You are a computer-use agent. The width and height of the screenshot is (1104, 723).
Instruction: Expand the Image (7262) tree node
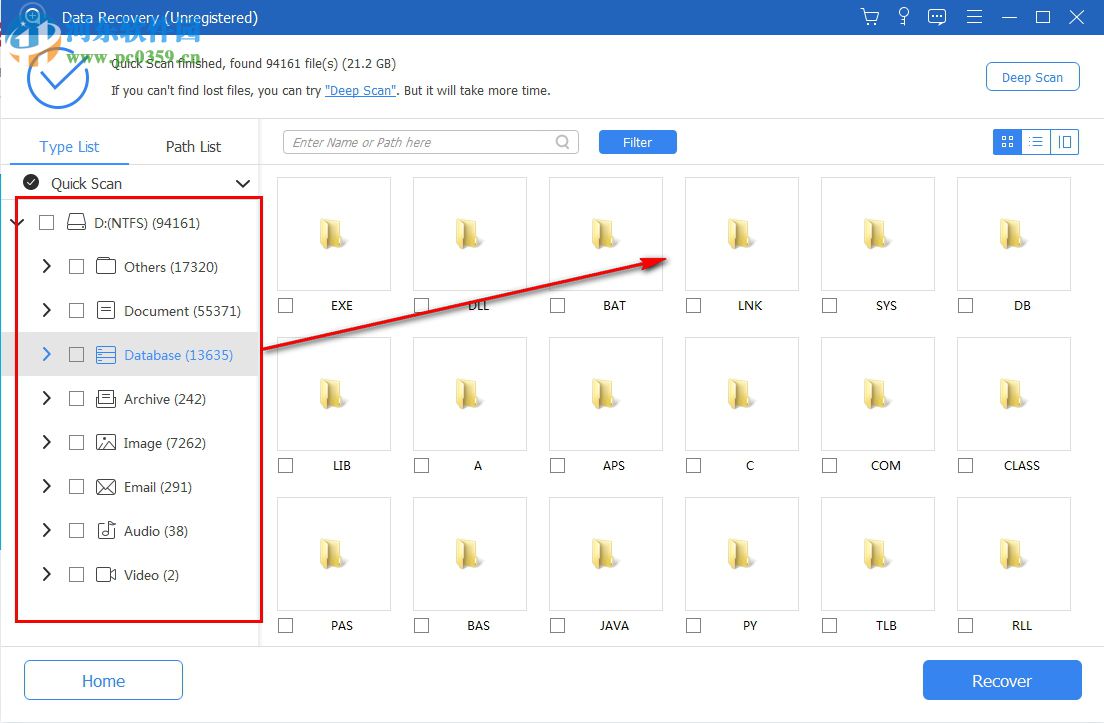click(x=46, y=443)
